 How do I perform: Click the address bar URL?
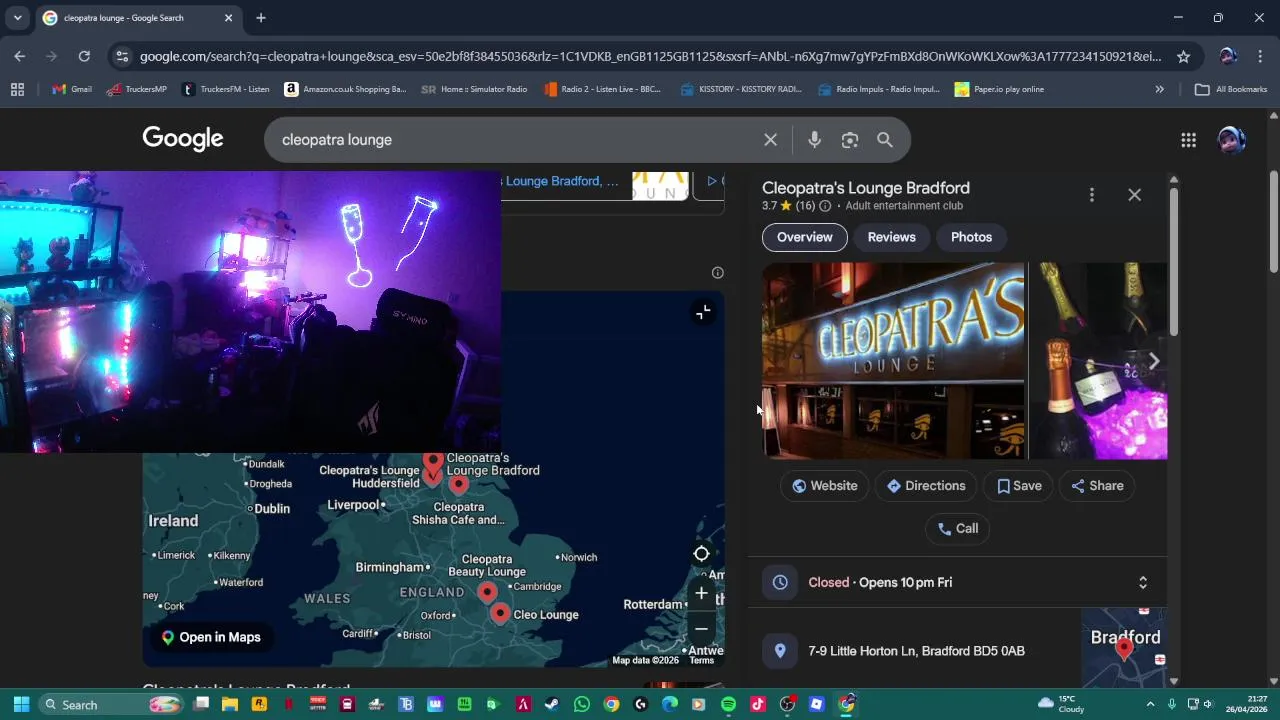(650, 57)
